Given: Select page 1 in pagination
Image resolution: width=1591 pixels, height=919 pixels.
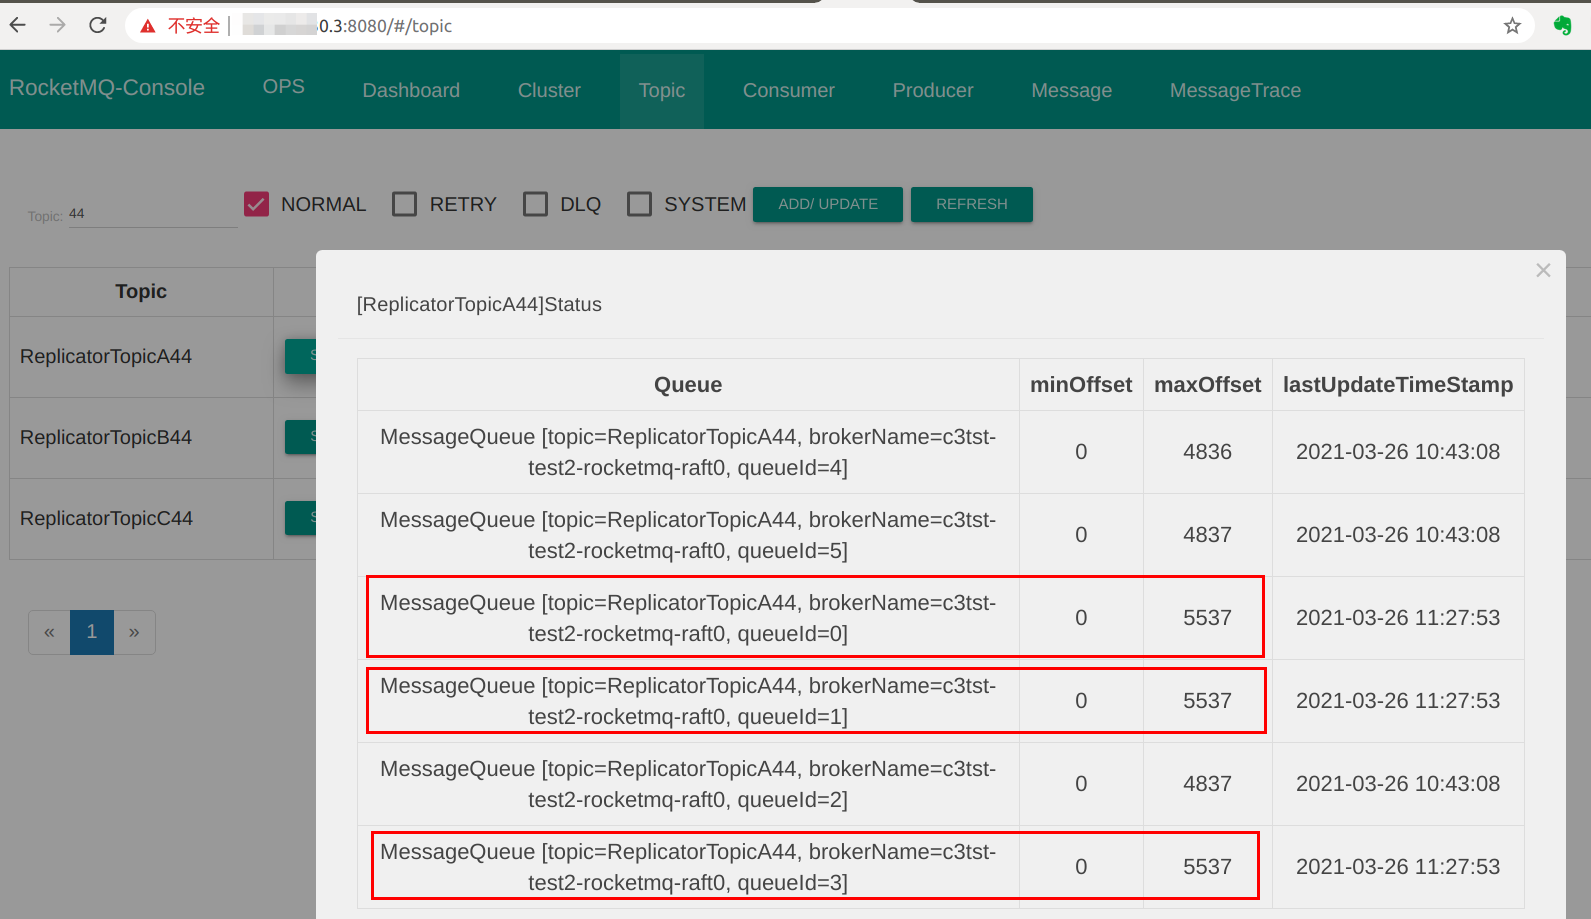Looking at the screenshot, I should 92,632.
